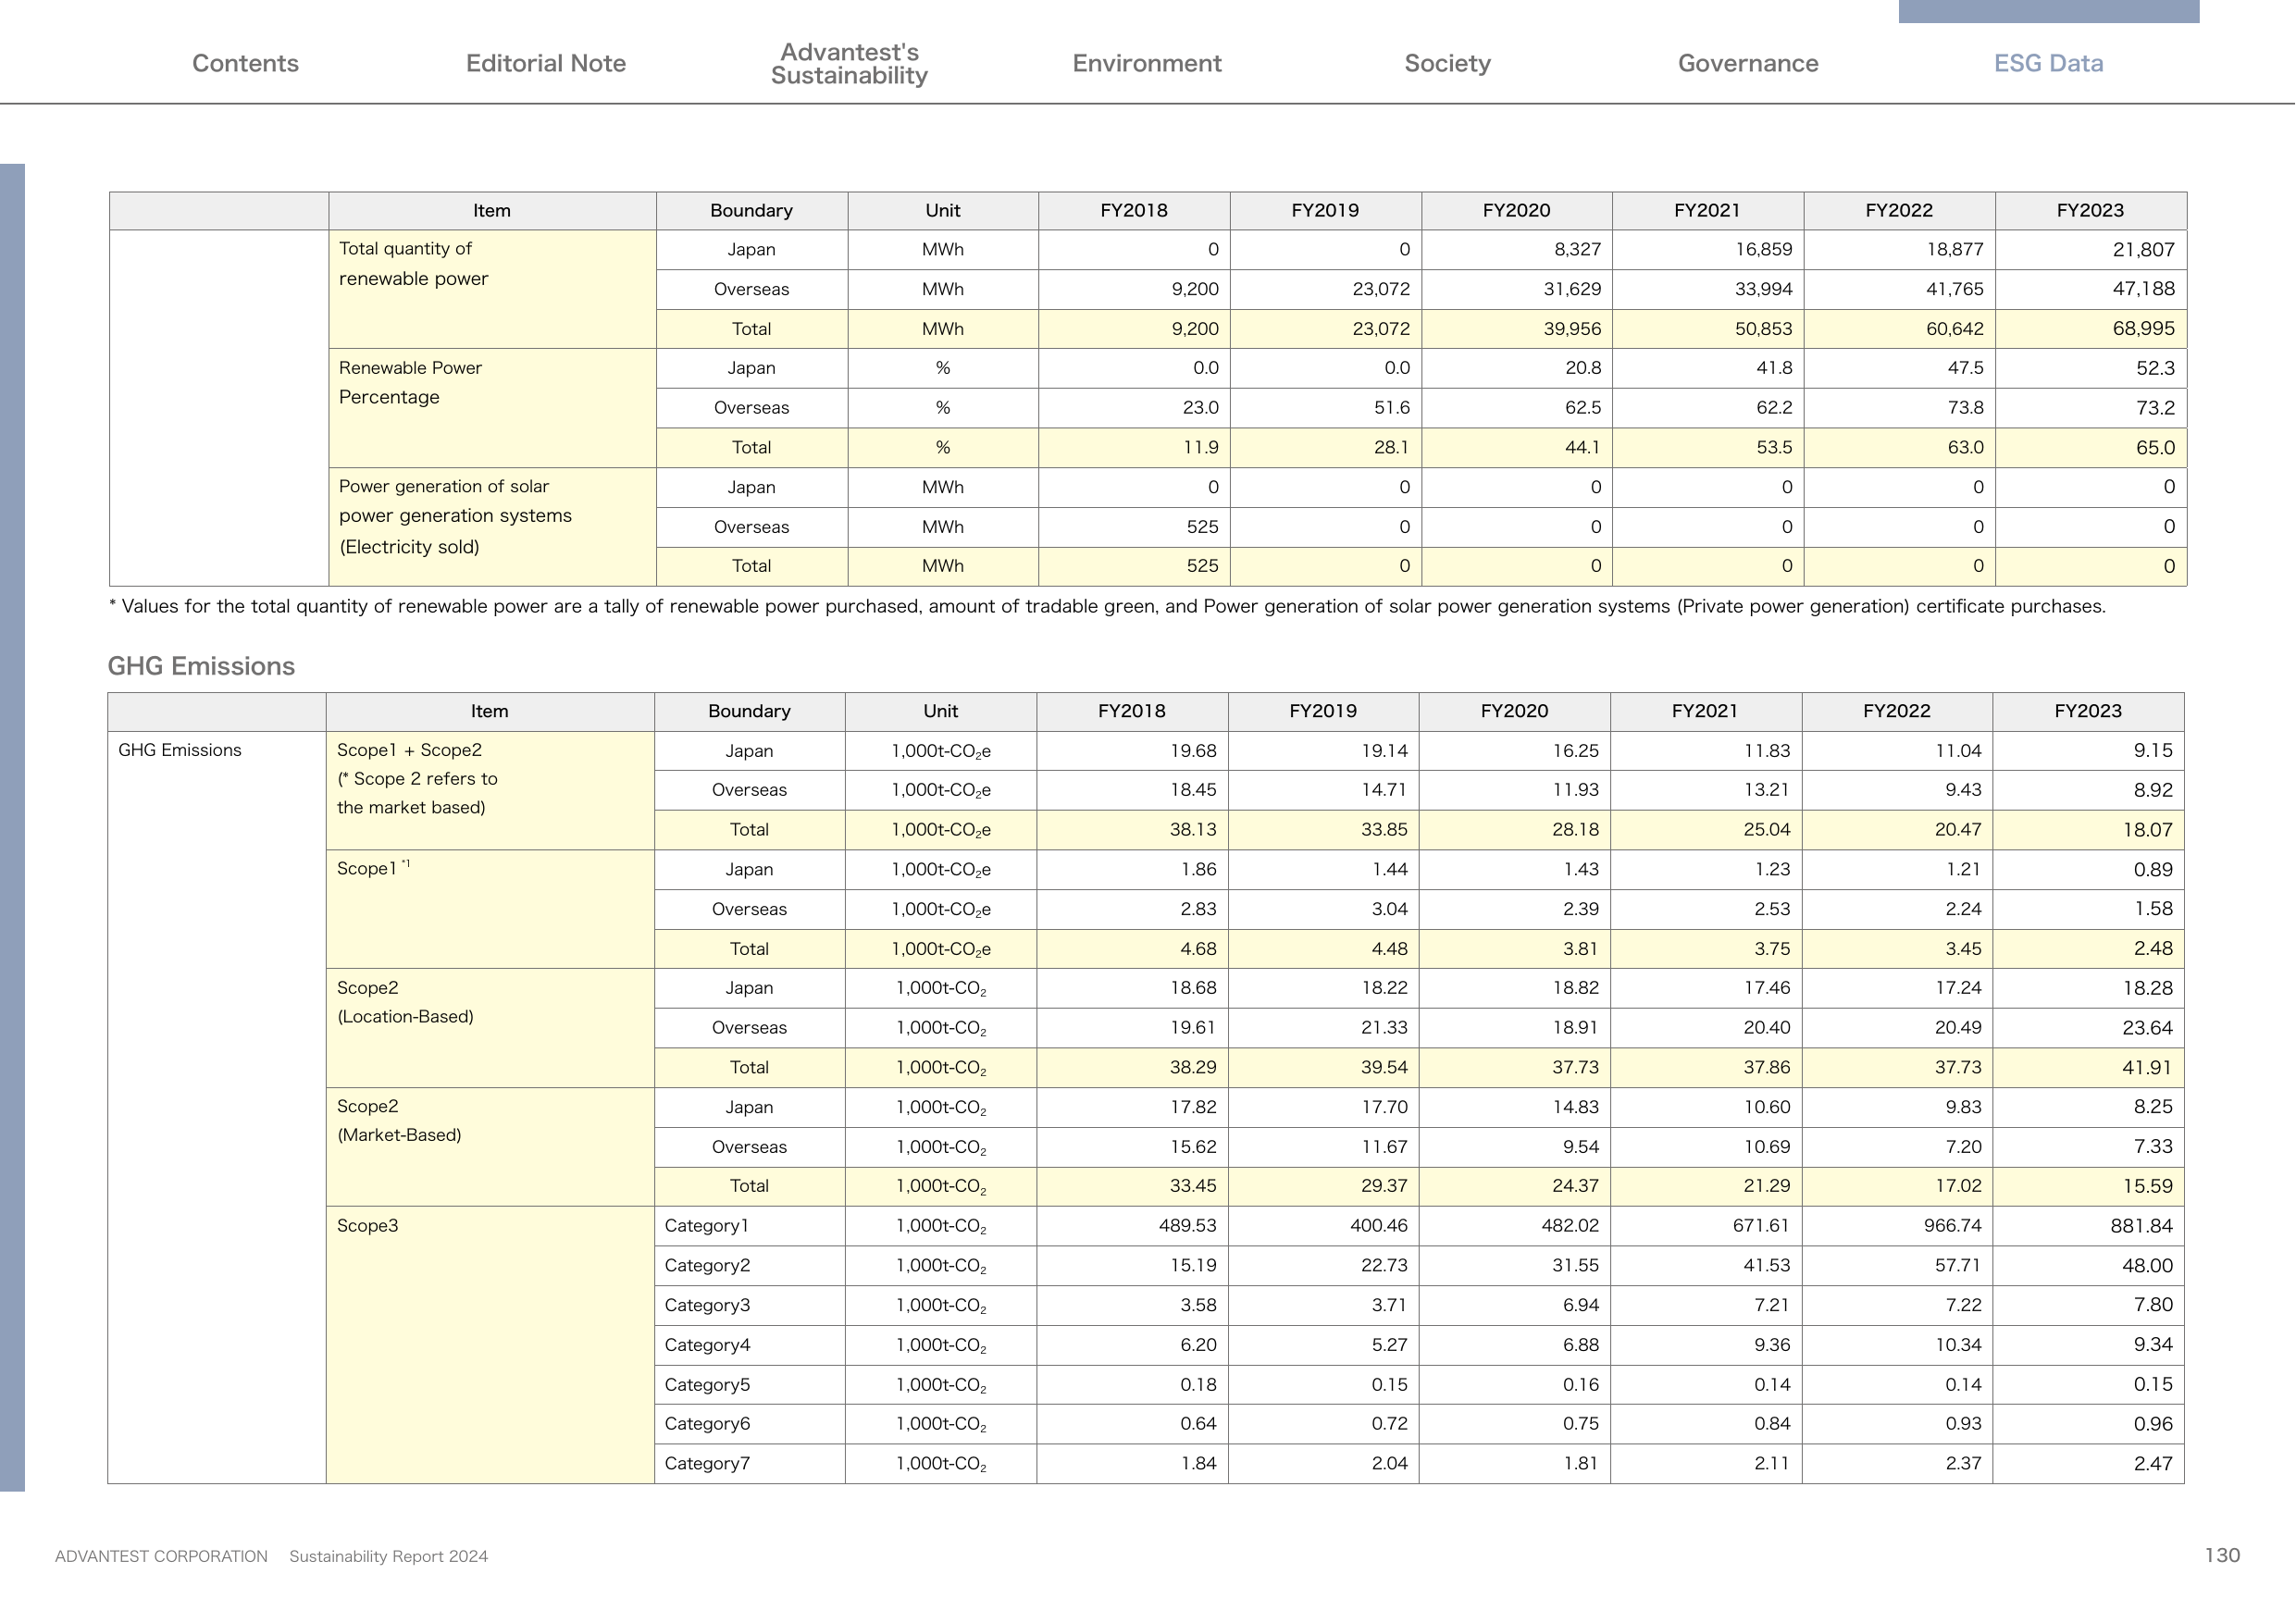The image size is (2296, 1623).
Task: Click the 33.45 market-based total
Action: pyautogui.click(x=1193, y=1186)
